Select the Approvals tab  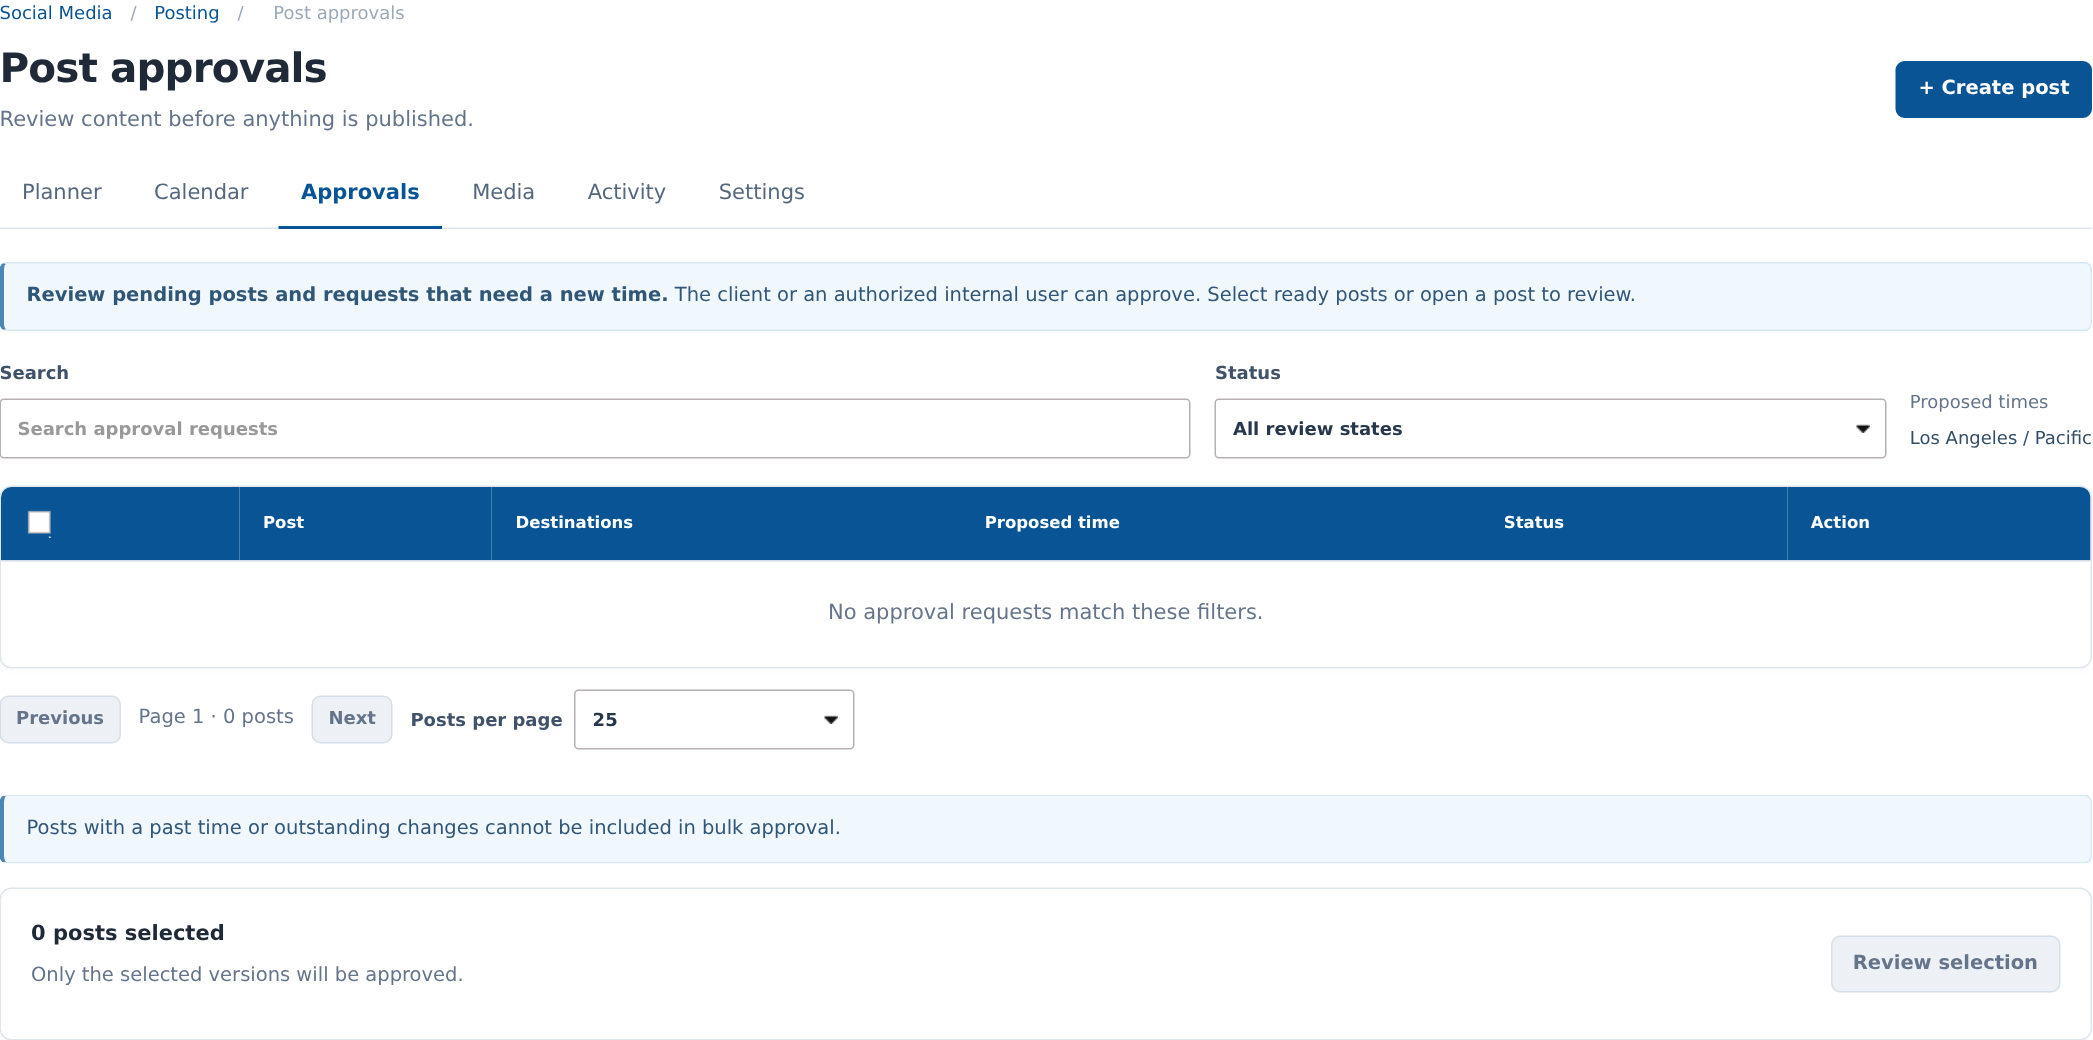point(360,192)
